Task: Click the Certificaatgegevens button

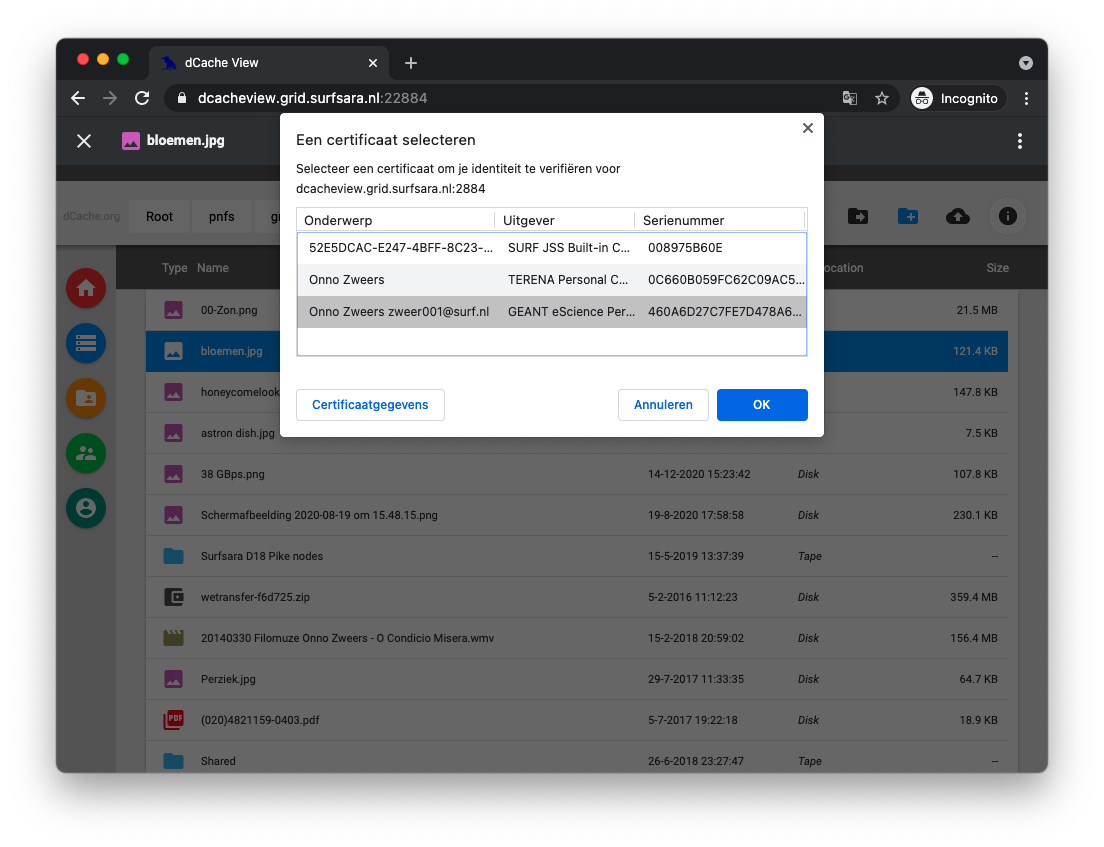Action: (x=370, y=405)
